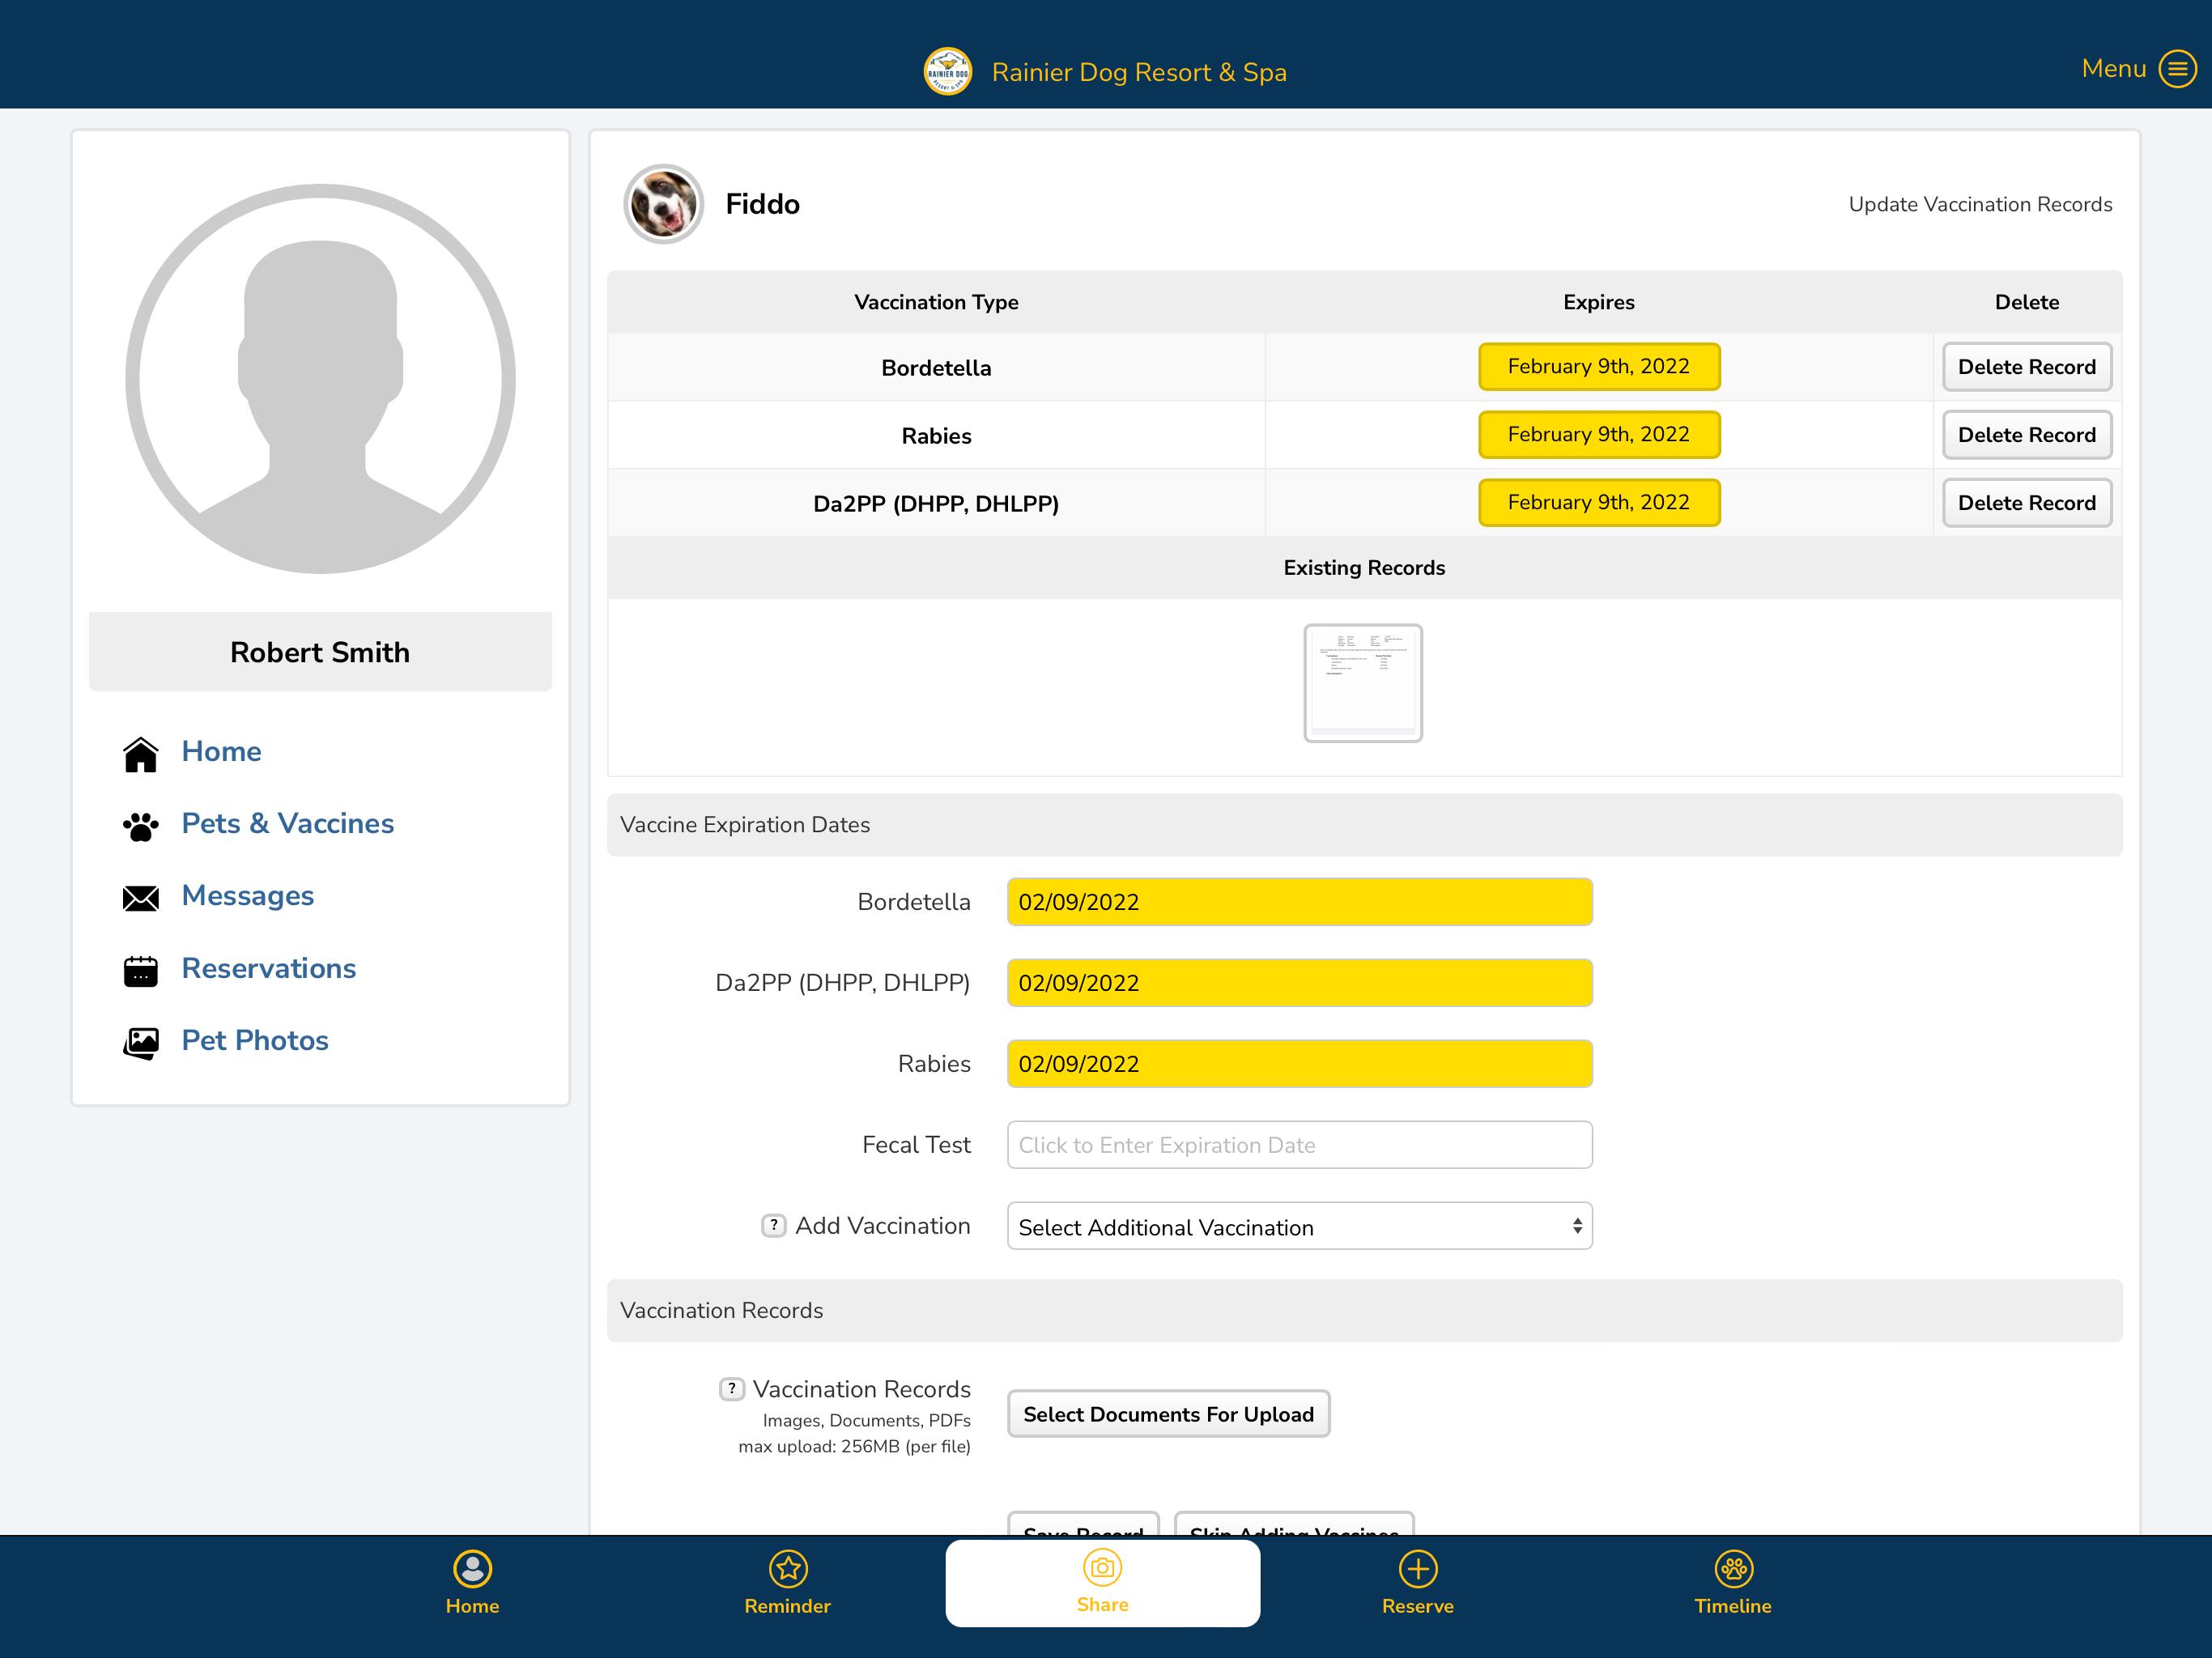Click the help icon beside Add Vaccination
This screenshot has width=2212, height=1658.
click(773, 1225)
